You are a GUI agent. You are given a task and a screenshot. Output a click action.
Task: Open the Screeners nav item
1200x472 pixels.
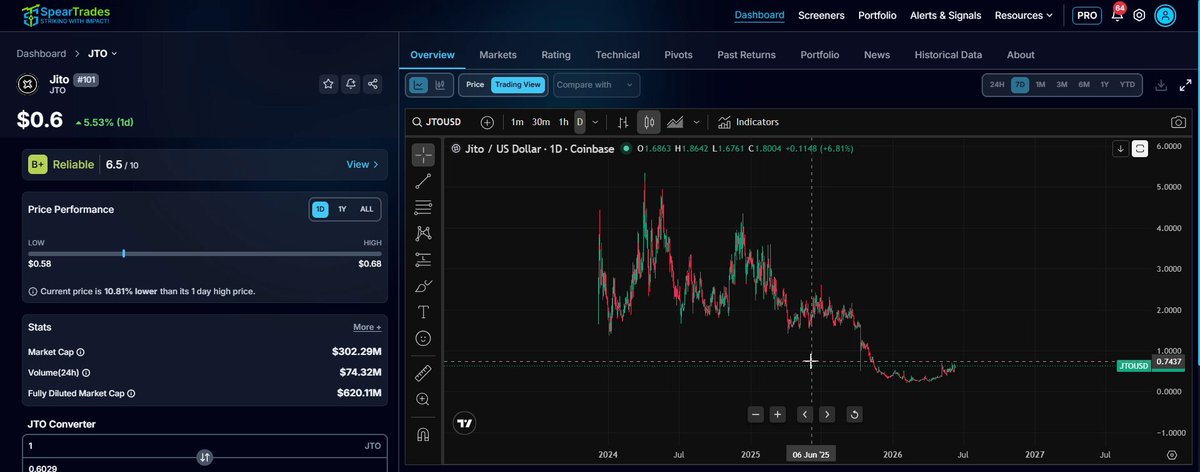click(821, 15)
